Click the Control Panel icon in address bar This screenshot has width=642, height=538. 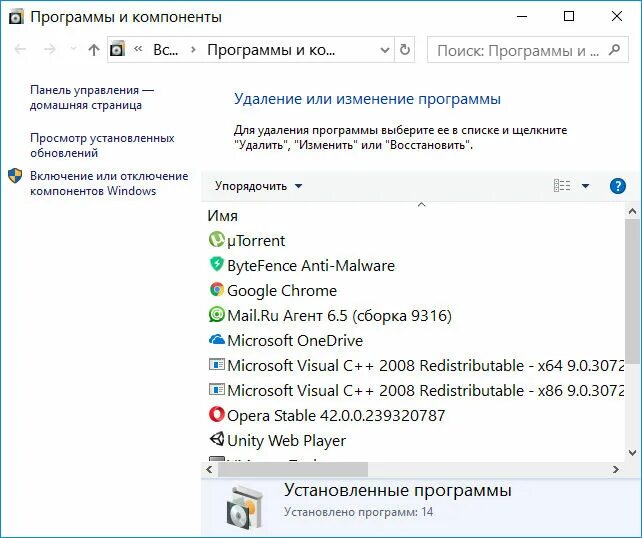point(118,50)
